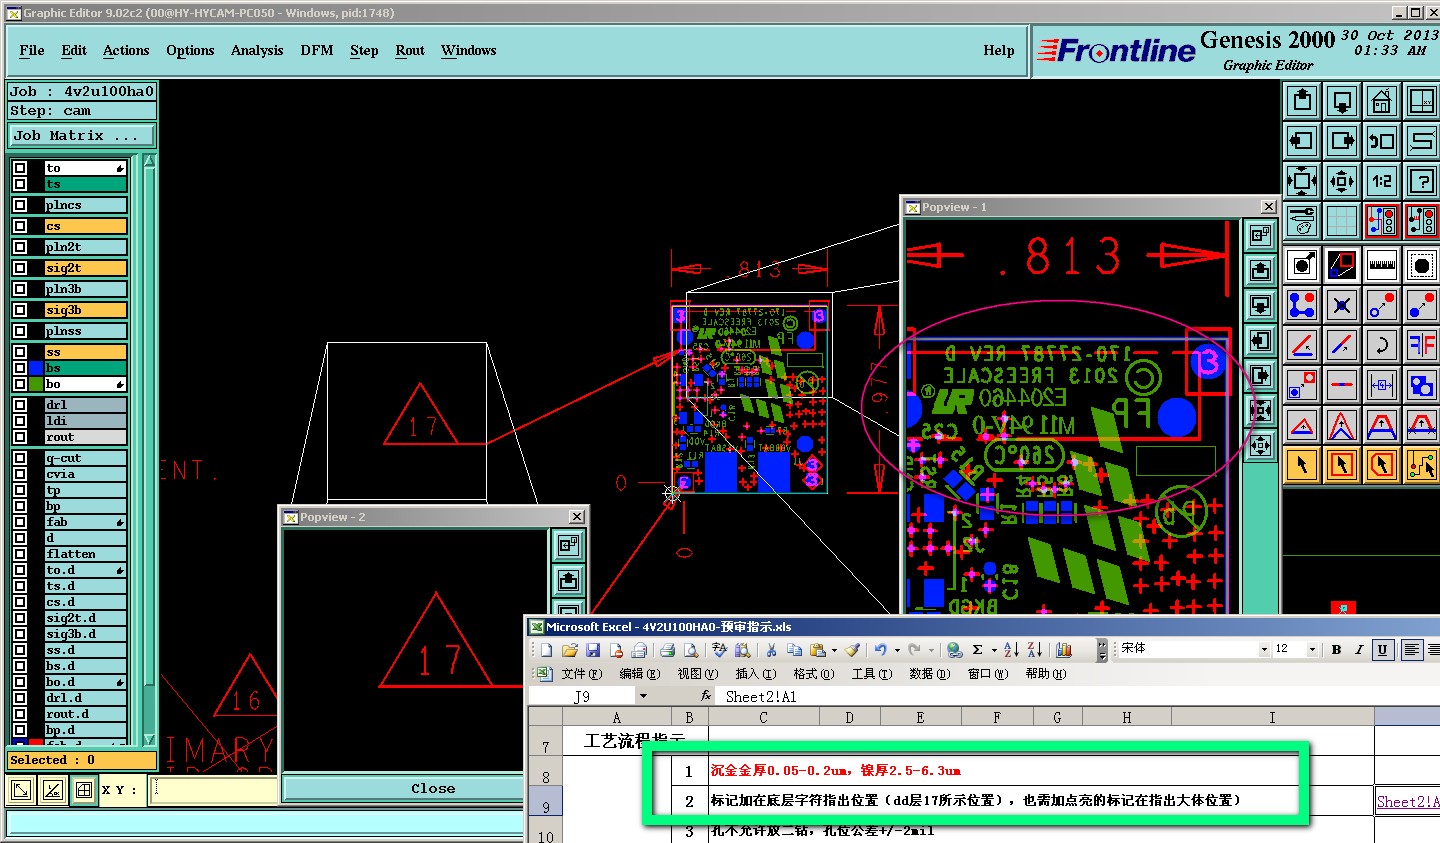The image size is (1440, 843).
Task: Click Excel Sort Ascending icon
Action: [x=1011, y=650]
